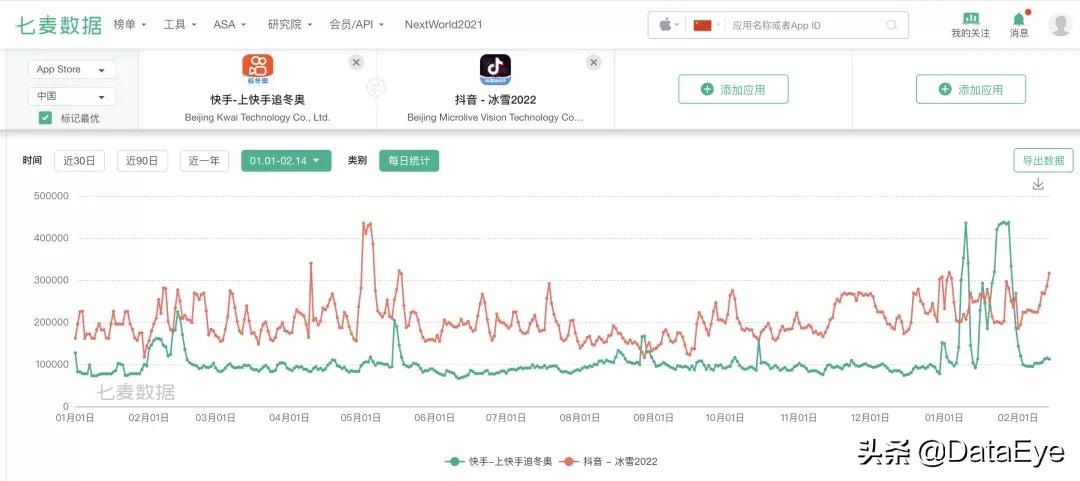Remove 抖音 from comparison

pos(594,63)
